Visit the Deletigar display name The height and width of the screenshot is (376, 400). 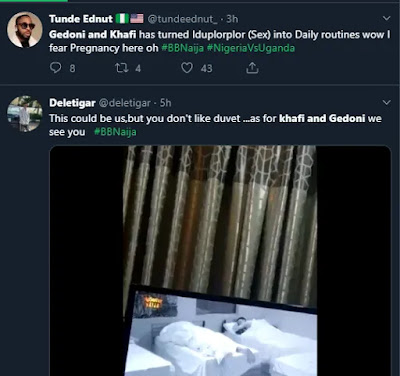[x=72, y=103]
